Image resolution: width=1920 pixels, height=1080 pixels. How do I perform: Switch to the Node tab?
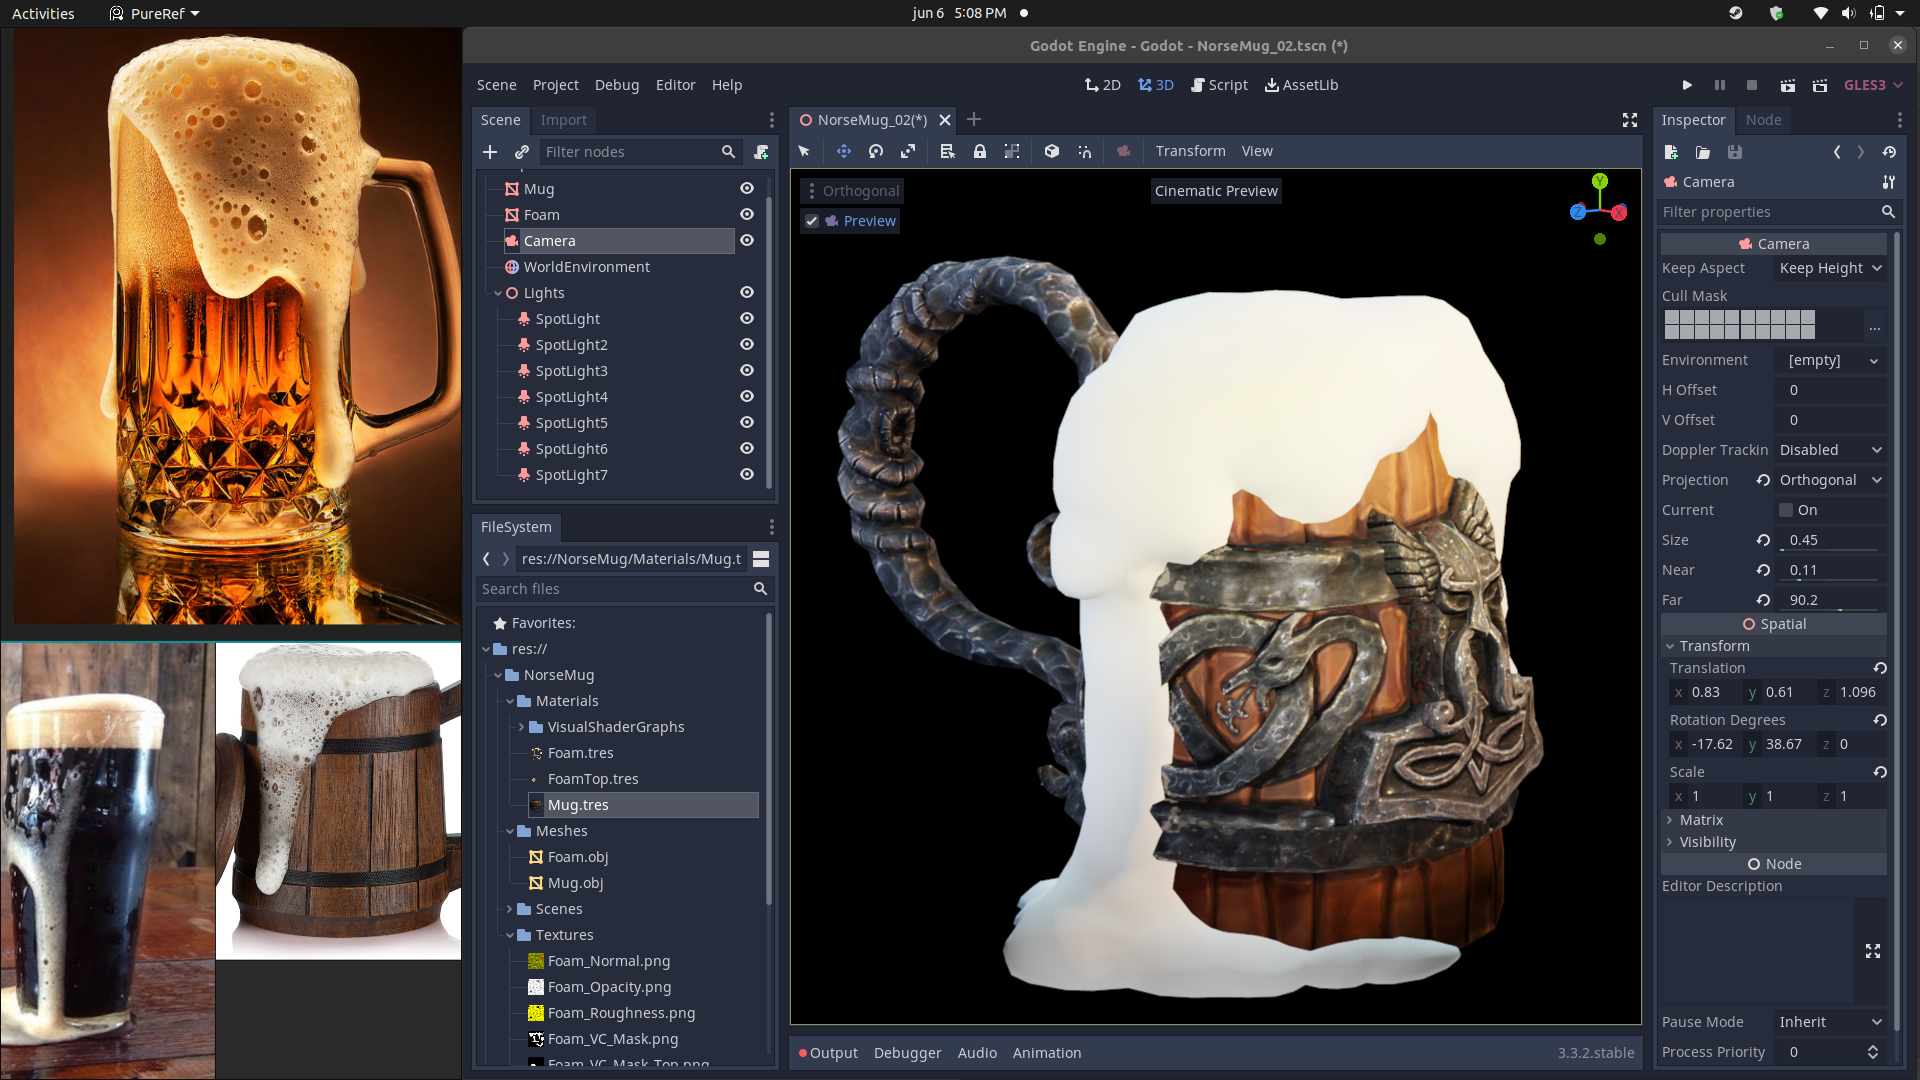[1763, 120]
